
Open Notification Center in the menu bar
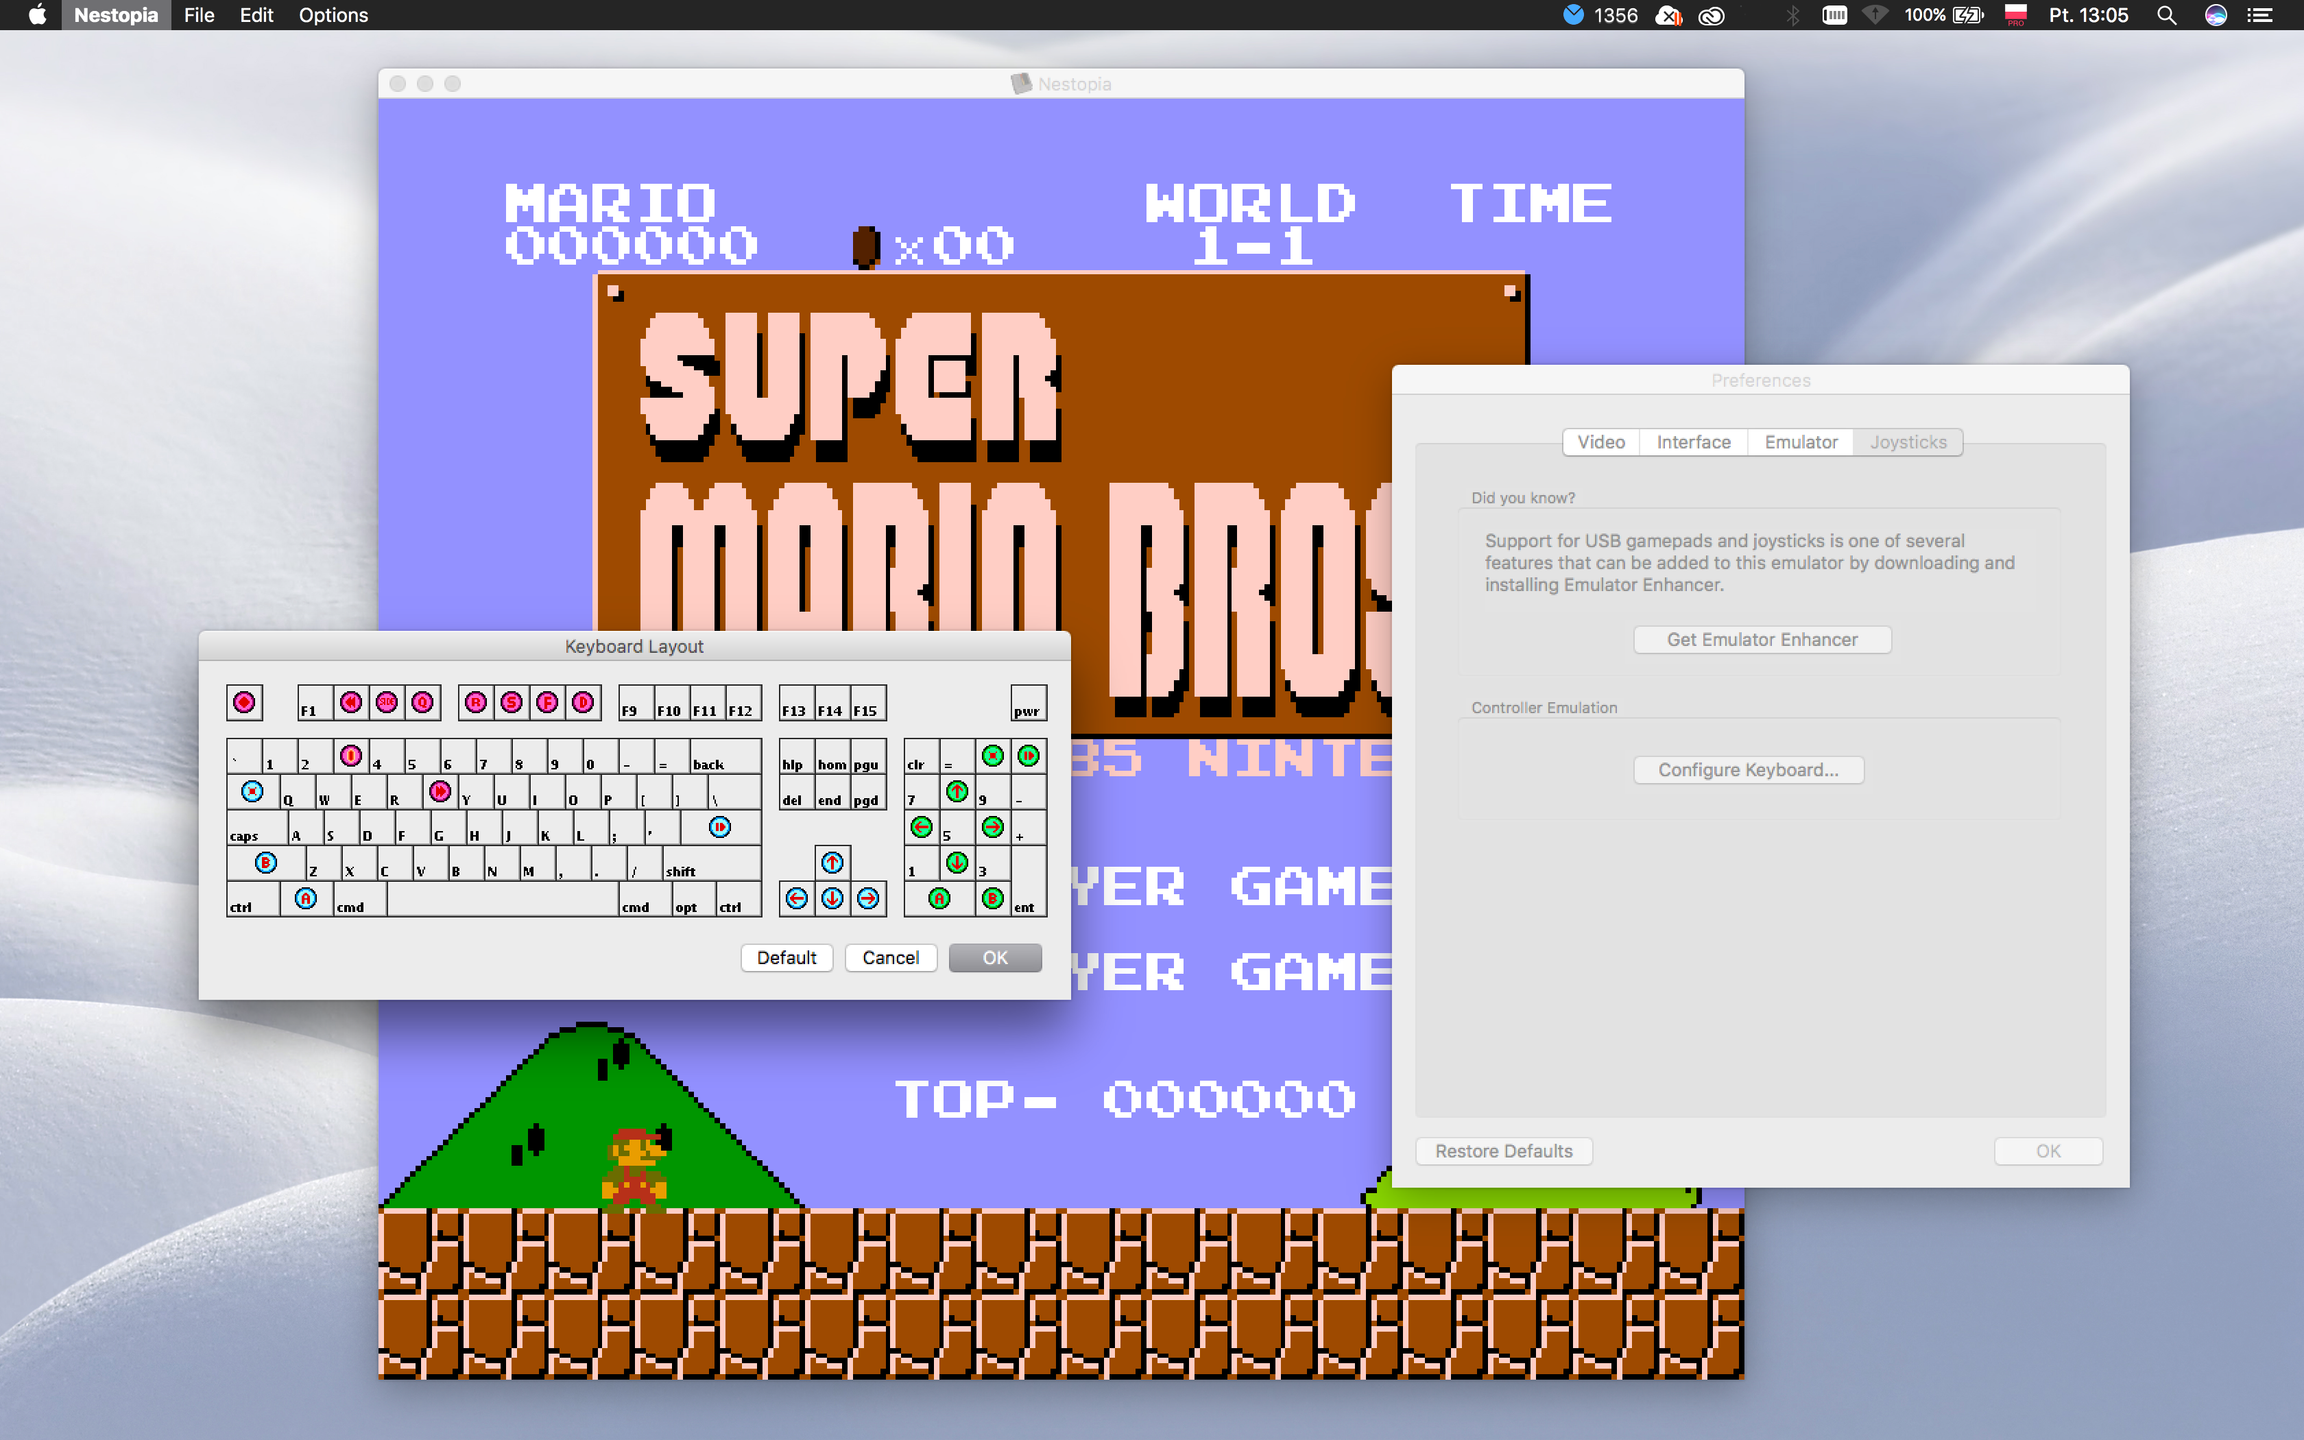pos(2260,15)
